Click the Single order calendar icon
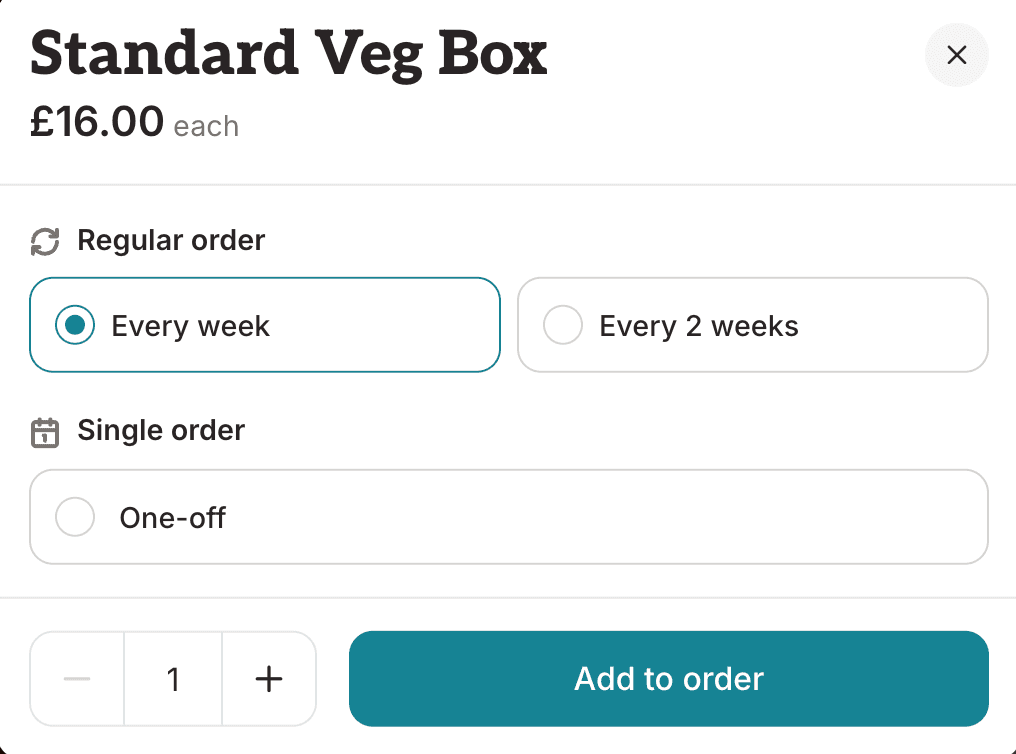1016x754 pixels. (45, 432)
